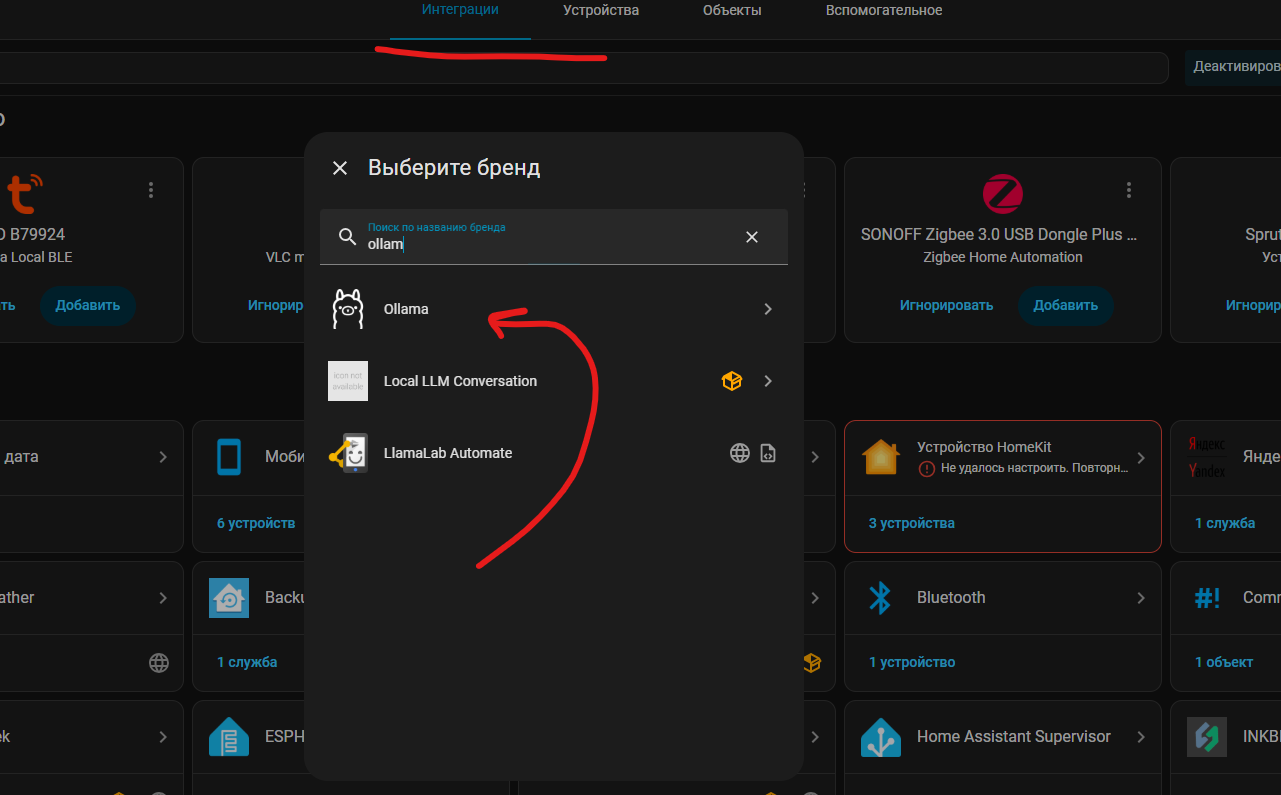Viewport: 1281px width, 795px height.
Task: Click 'Устройство HomeKit' card title
Action: point(984,447)
